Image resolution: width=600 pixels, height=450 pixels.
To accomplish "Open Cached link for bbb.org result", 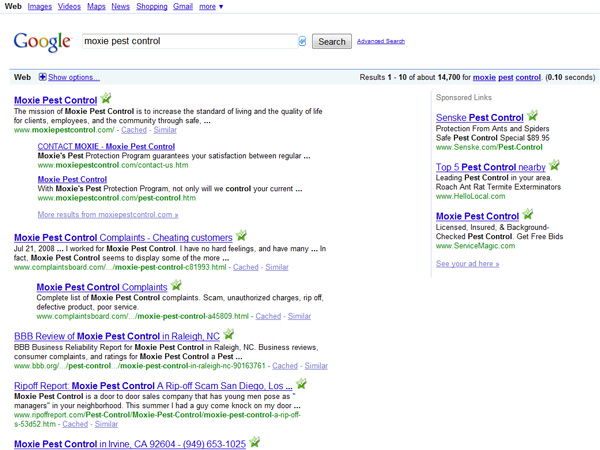I will (x=285, y=366).
